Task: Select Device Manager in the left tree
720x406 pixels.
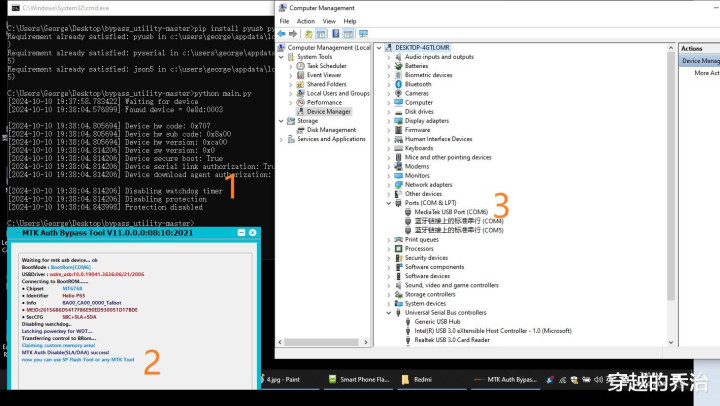Action: (x=328, y=112)
